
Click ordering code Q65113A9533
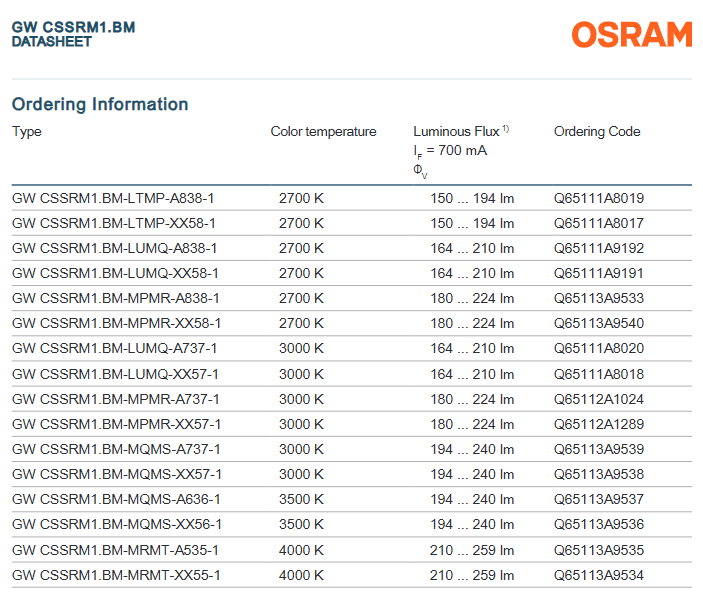[x=599, y=298]
